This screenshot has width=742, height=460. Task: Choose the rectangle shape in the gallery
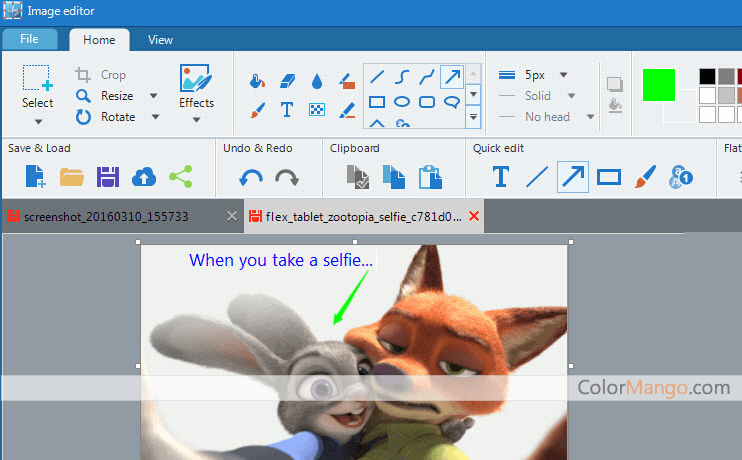point(377,102)
